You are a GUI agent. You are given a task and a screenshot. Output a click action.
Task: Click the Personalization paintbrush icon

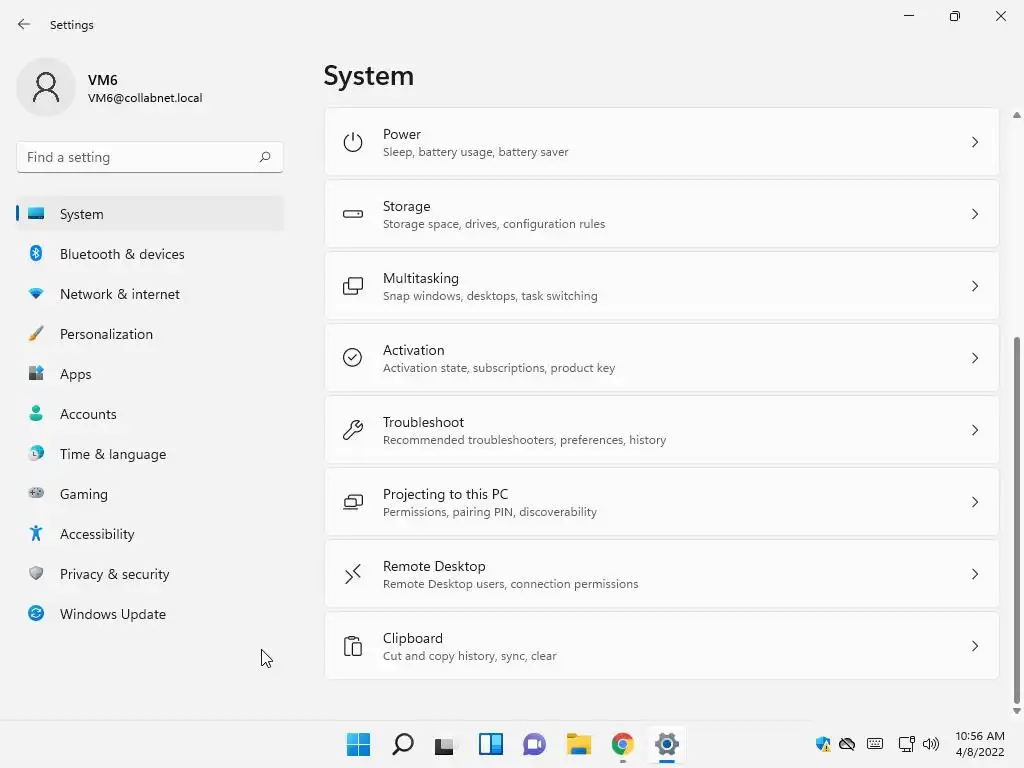click(36, 334)
